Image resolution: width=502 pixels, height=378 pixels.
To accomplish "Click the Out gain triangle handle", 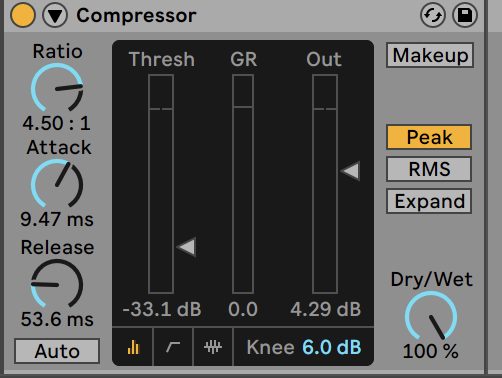I will (x=350, y=171).
